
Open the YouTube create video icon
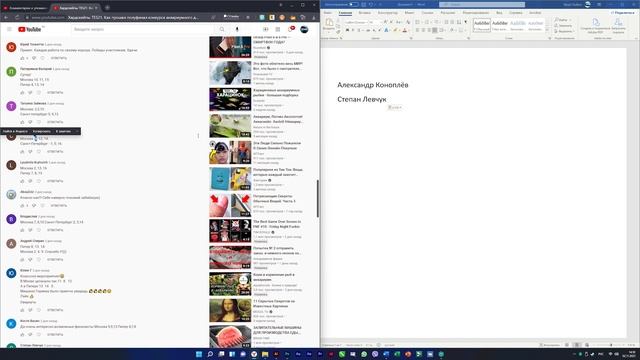click(266, 29)
